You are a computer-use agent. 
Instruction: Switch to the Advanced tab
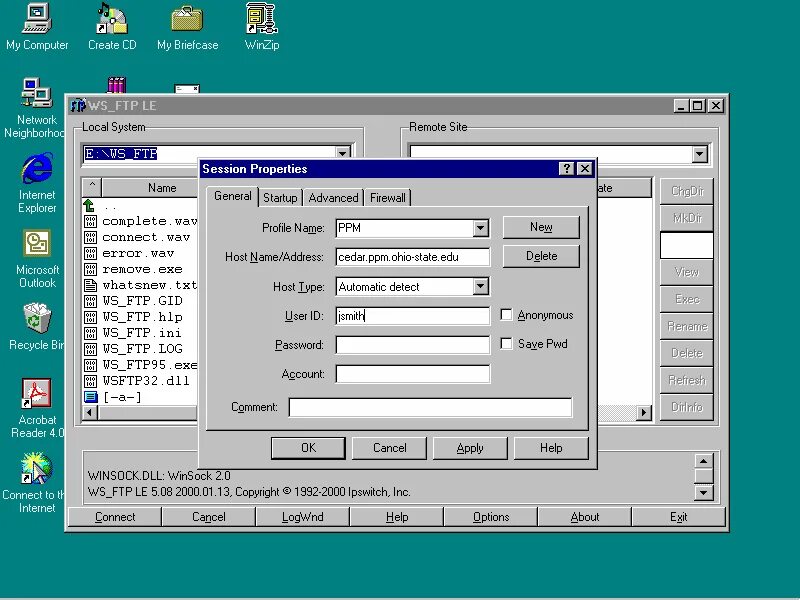click(x=333, y=198)
